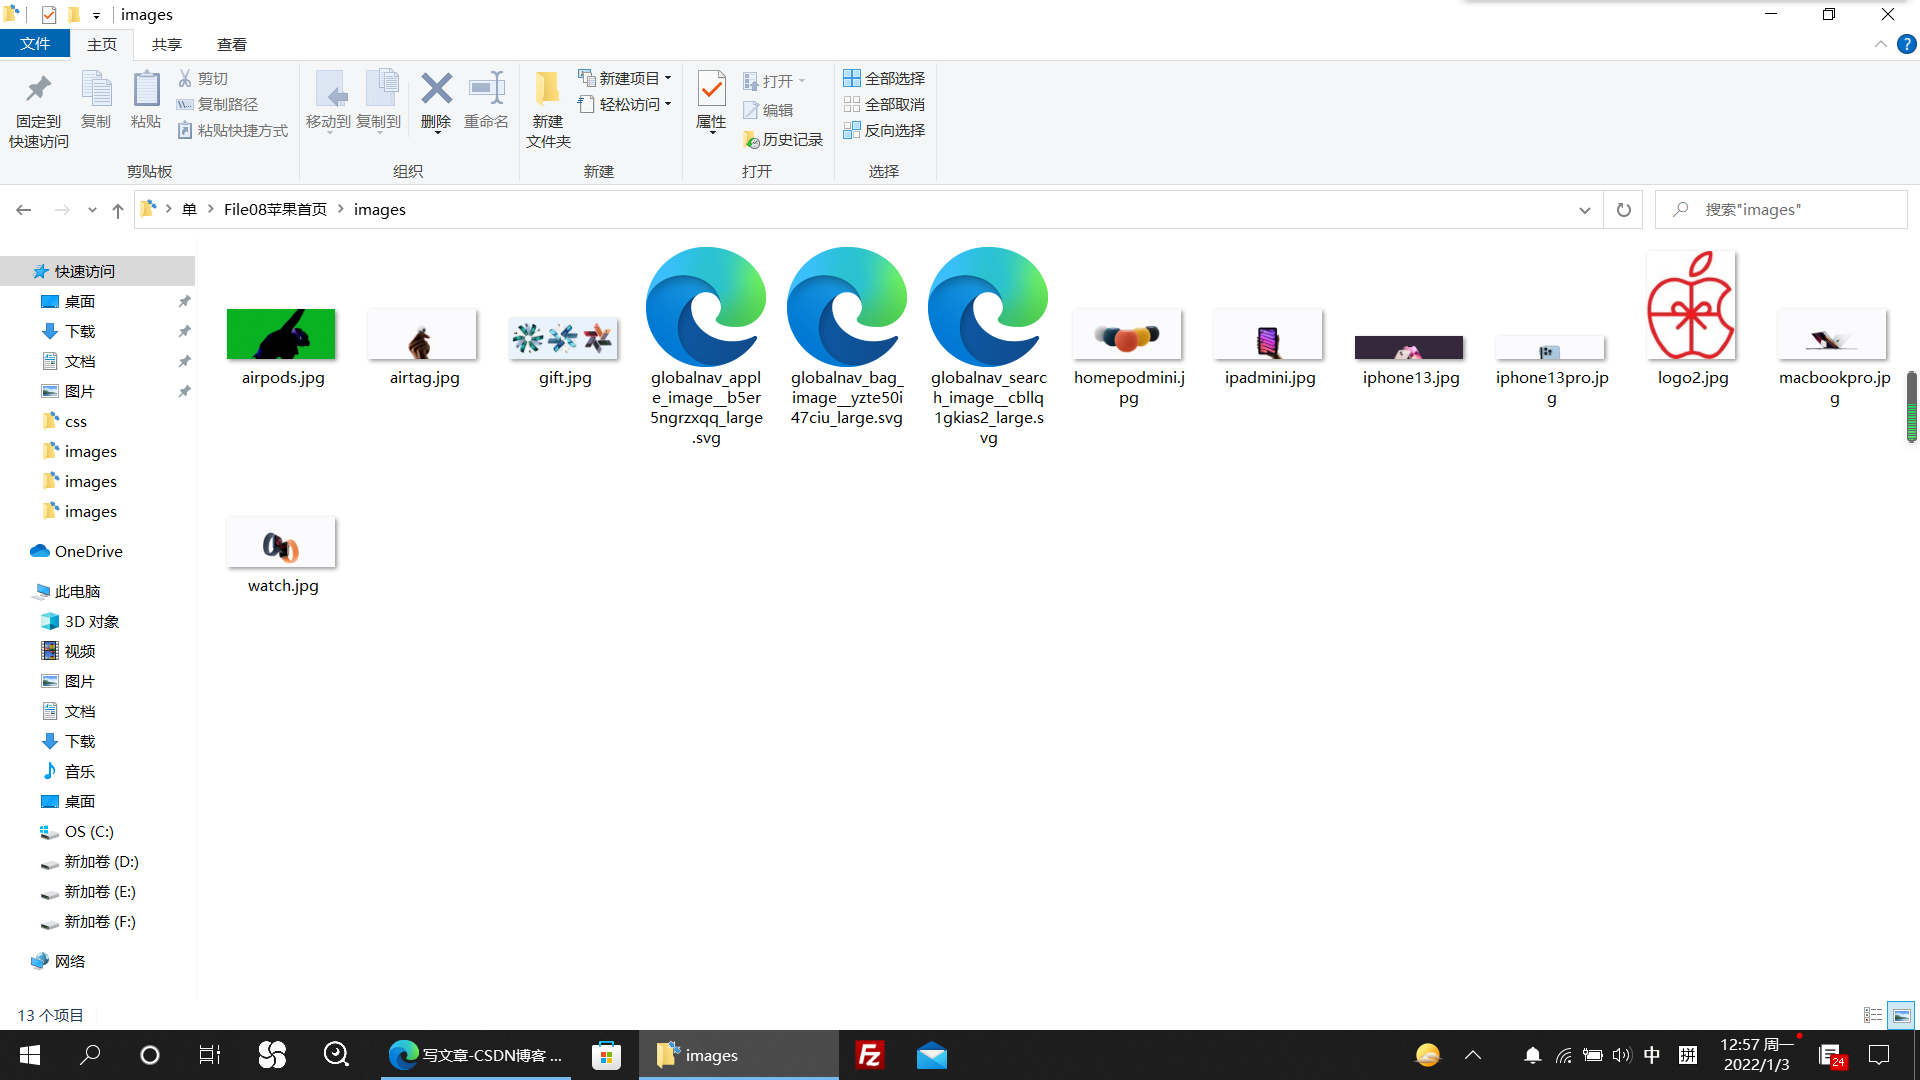Open the quick access toolbar customize dropdown

pos(96,15)
